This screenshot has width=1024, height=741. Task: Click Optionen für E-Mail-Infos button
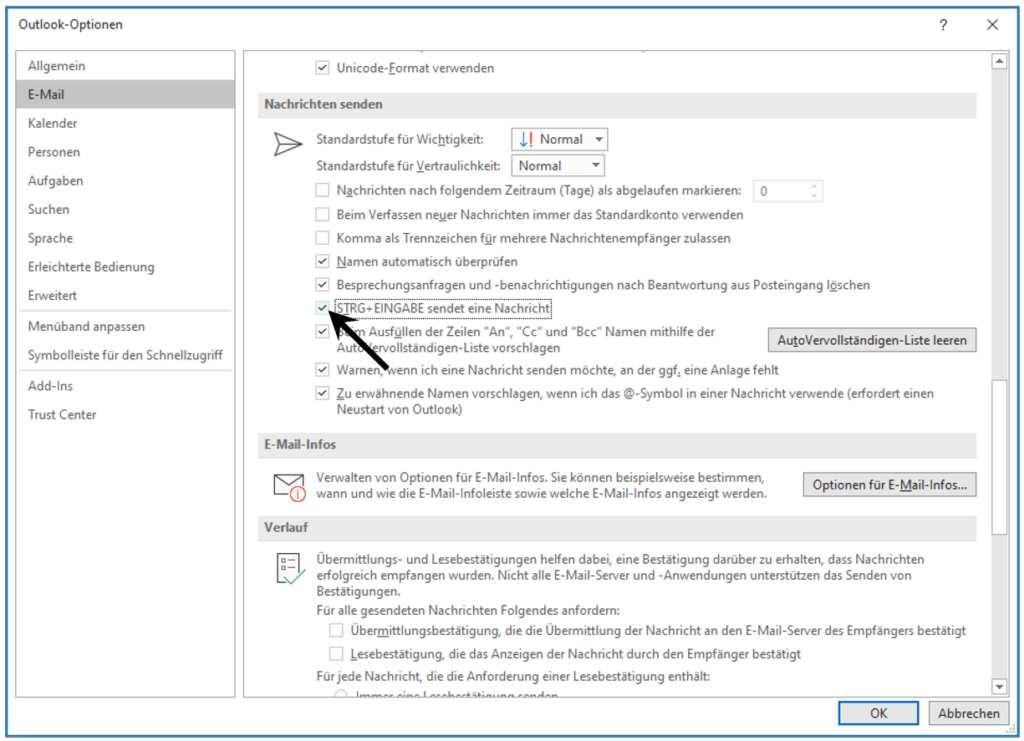tap(889, 484)
